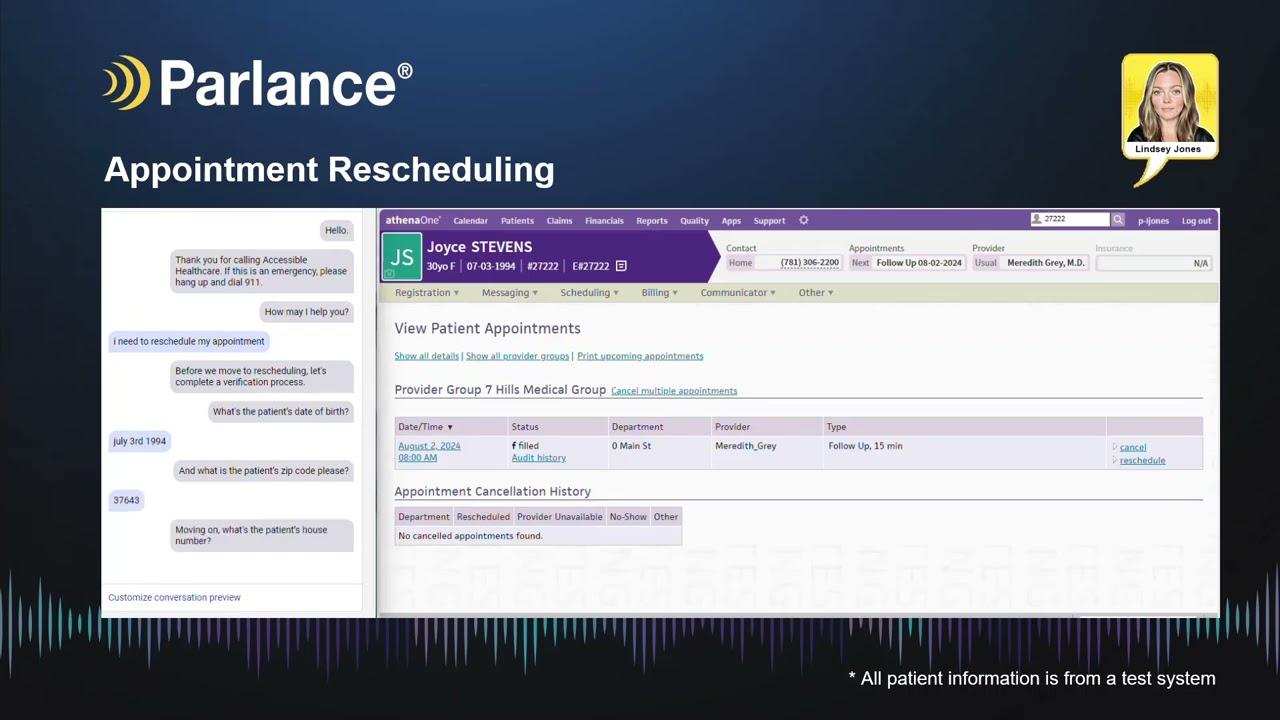Click 'No cancelled appointments found.' text

pyautogui.click(x=470, y=536)
